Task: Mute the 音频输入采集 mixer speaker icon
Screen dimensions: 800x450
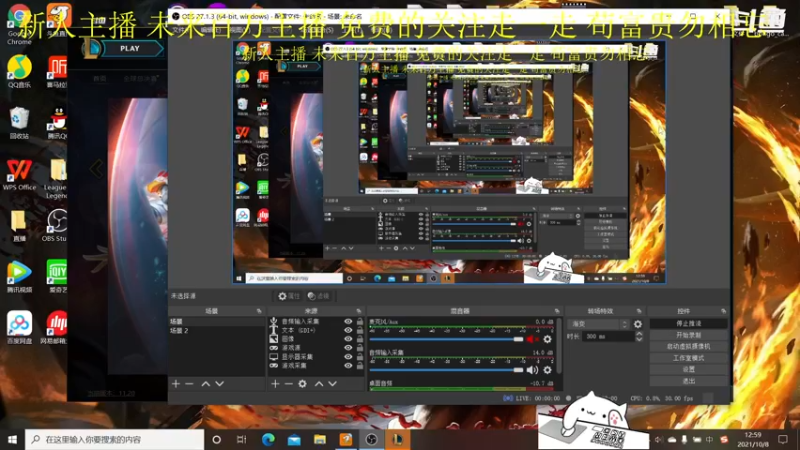Action: [x=532, y=370]
